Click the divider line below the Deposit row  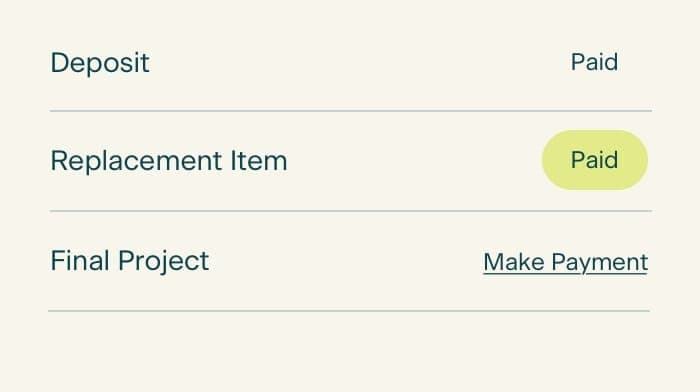350,111
